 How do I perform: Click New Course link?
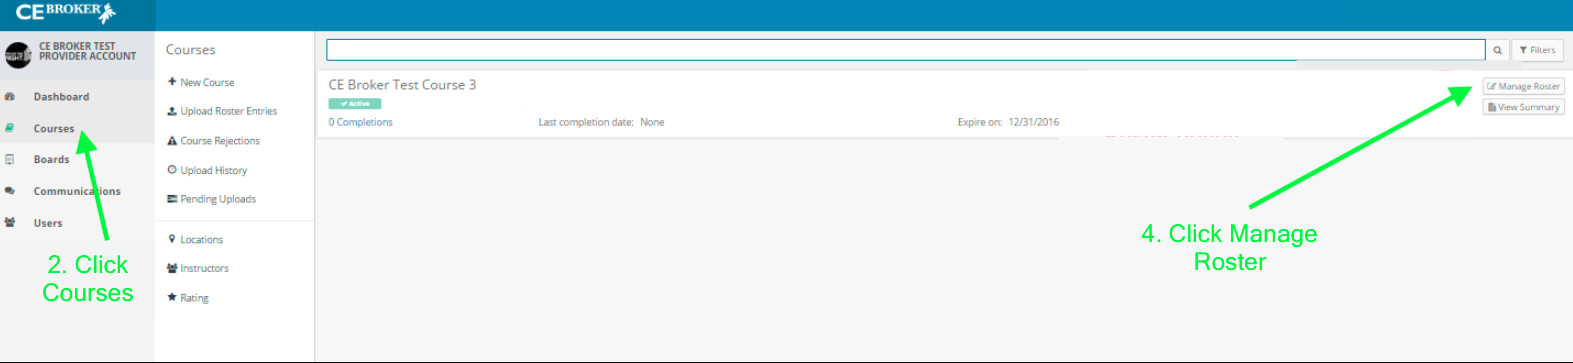pyautogui.click(x=207, y=83)
